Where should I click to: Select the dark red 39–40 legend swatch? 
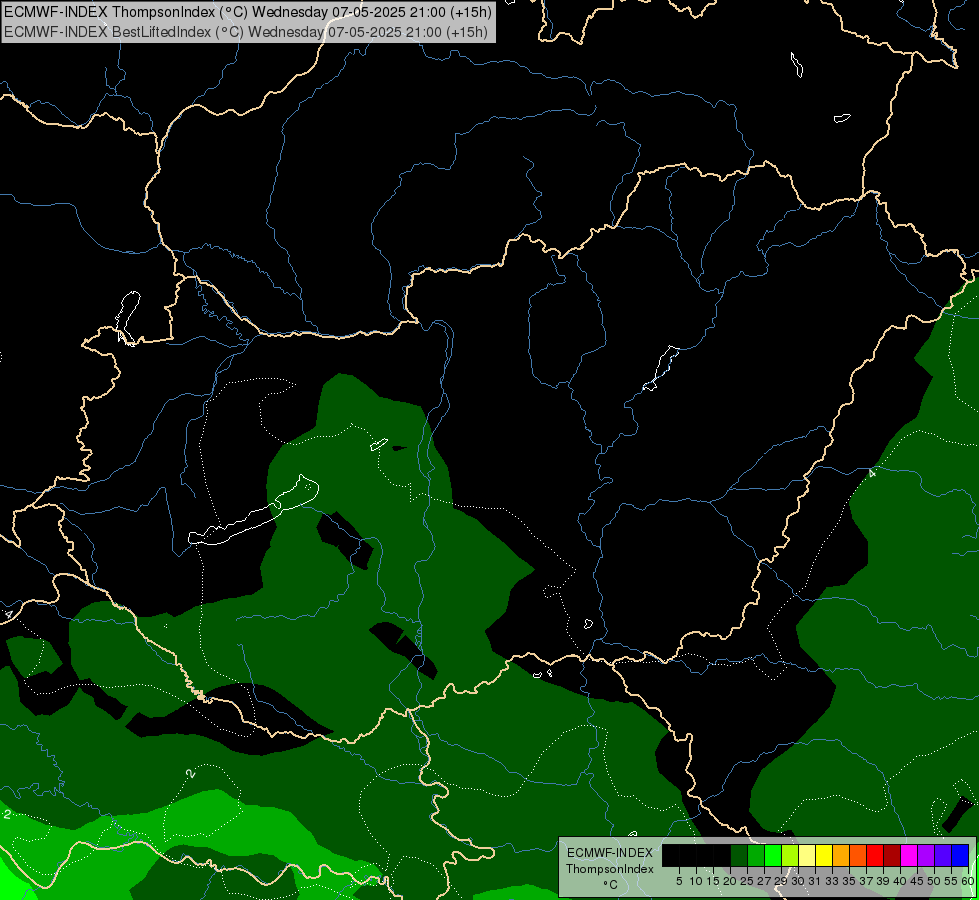point(892,855)
